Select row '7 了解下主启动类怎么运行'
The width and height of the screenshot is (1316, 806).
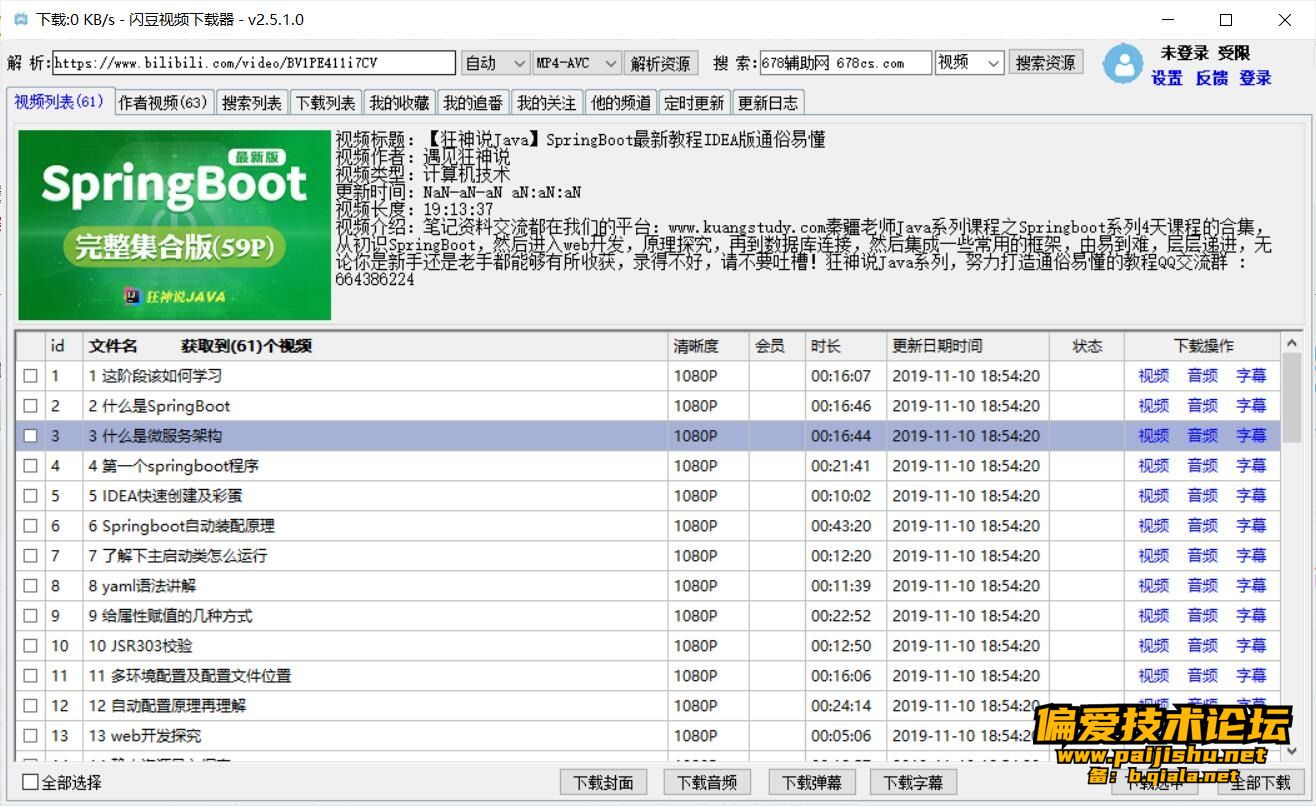click(x=648, y=556)
